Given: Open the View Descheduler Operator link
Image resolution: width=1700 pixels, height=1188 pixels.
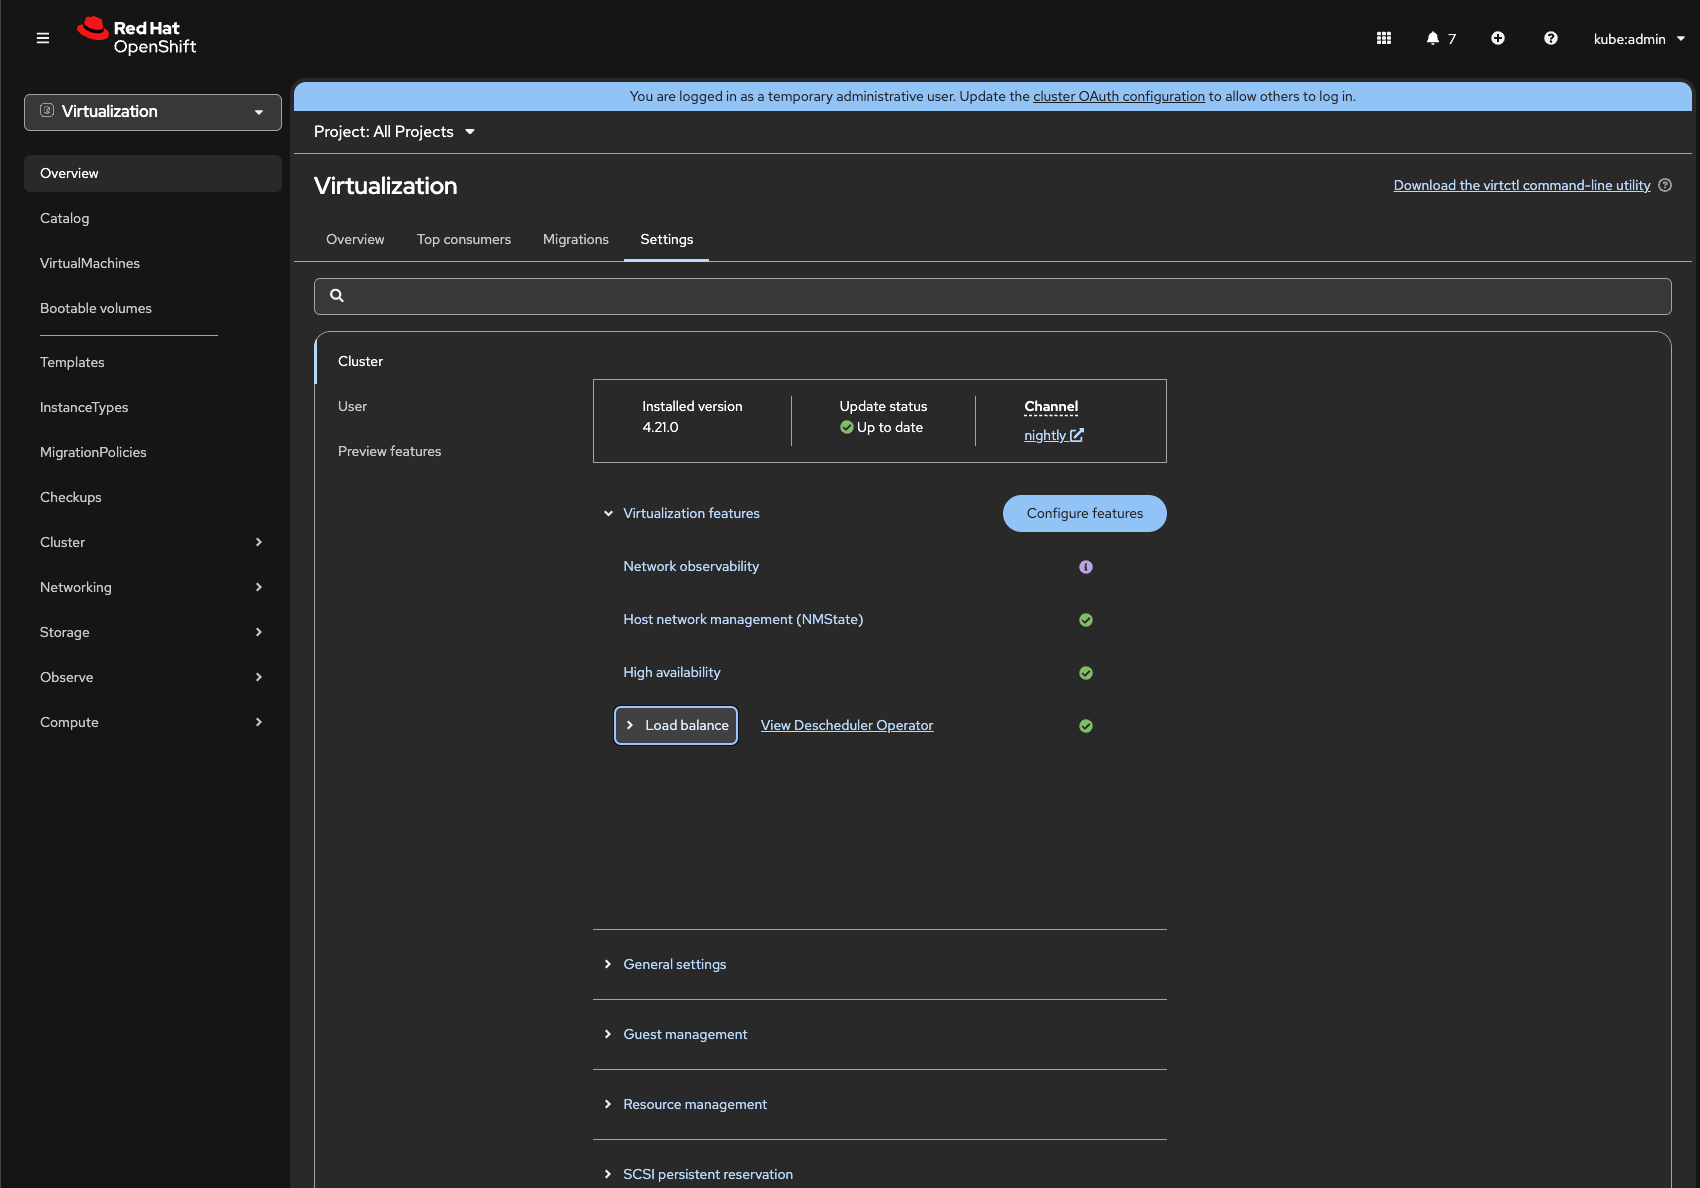Looking at the screenshot, I should pos(846,725).
